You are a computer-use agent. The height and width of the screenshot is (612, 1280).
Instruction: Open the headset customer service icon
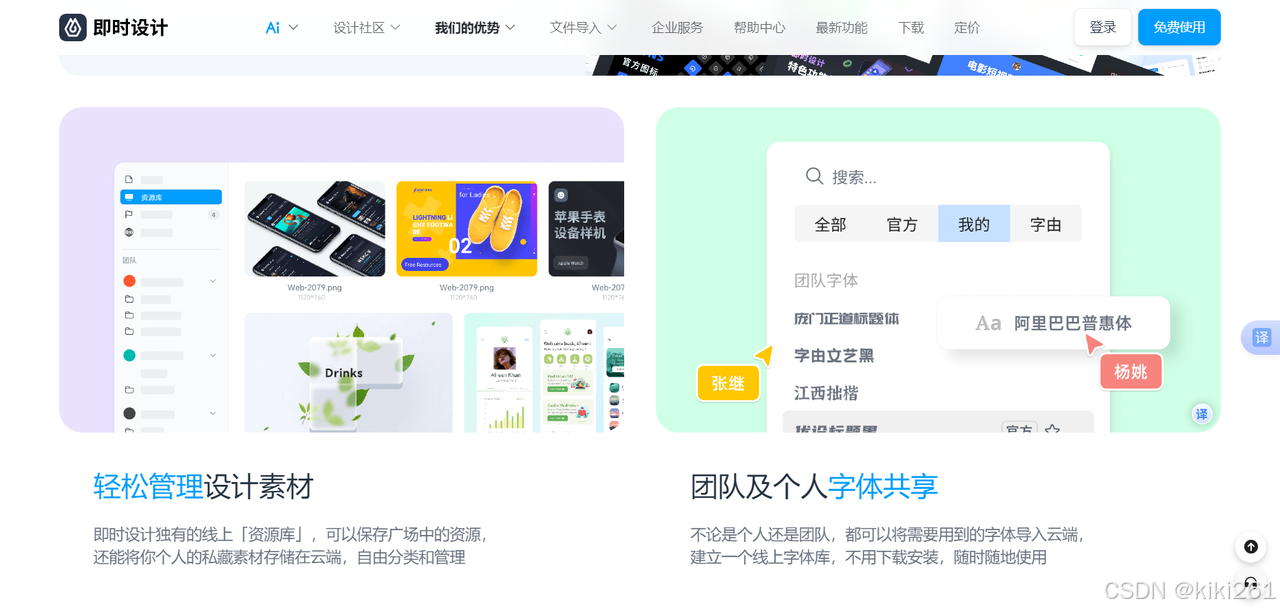click(1250, 583)
